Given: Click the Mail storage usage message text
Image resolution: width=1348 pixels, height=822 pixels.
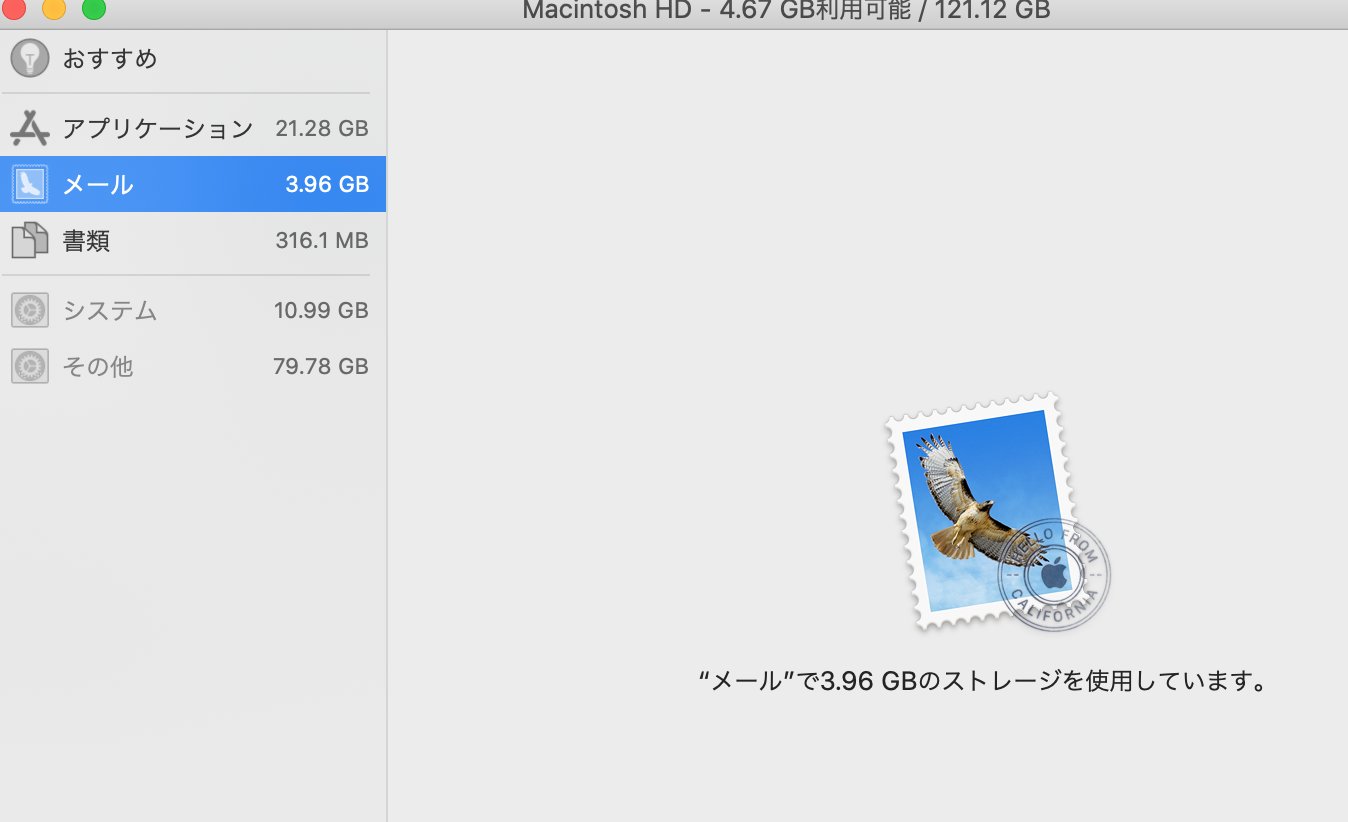Looking at the screenshot, I should (984, 681).
